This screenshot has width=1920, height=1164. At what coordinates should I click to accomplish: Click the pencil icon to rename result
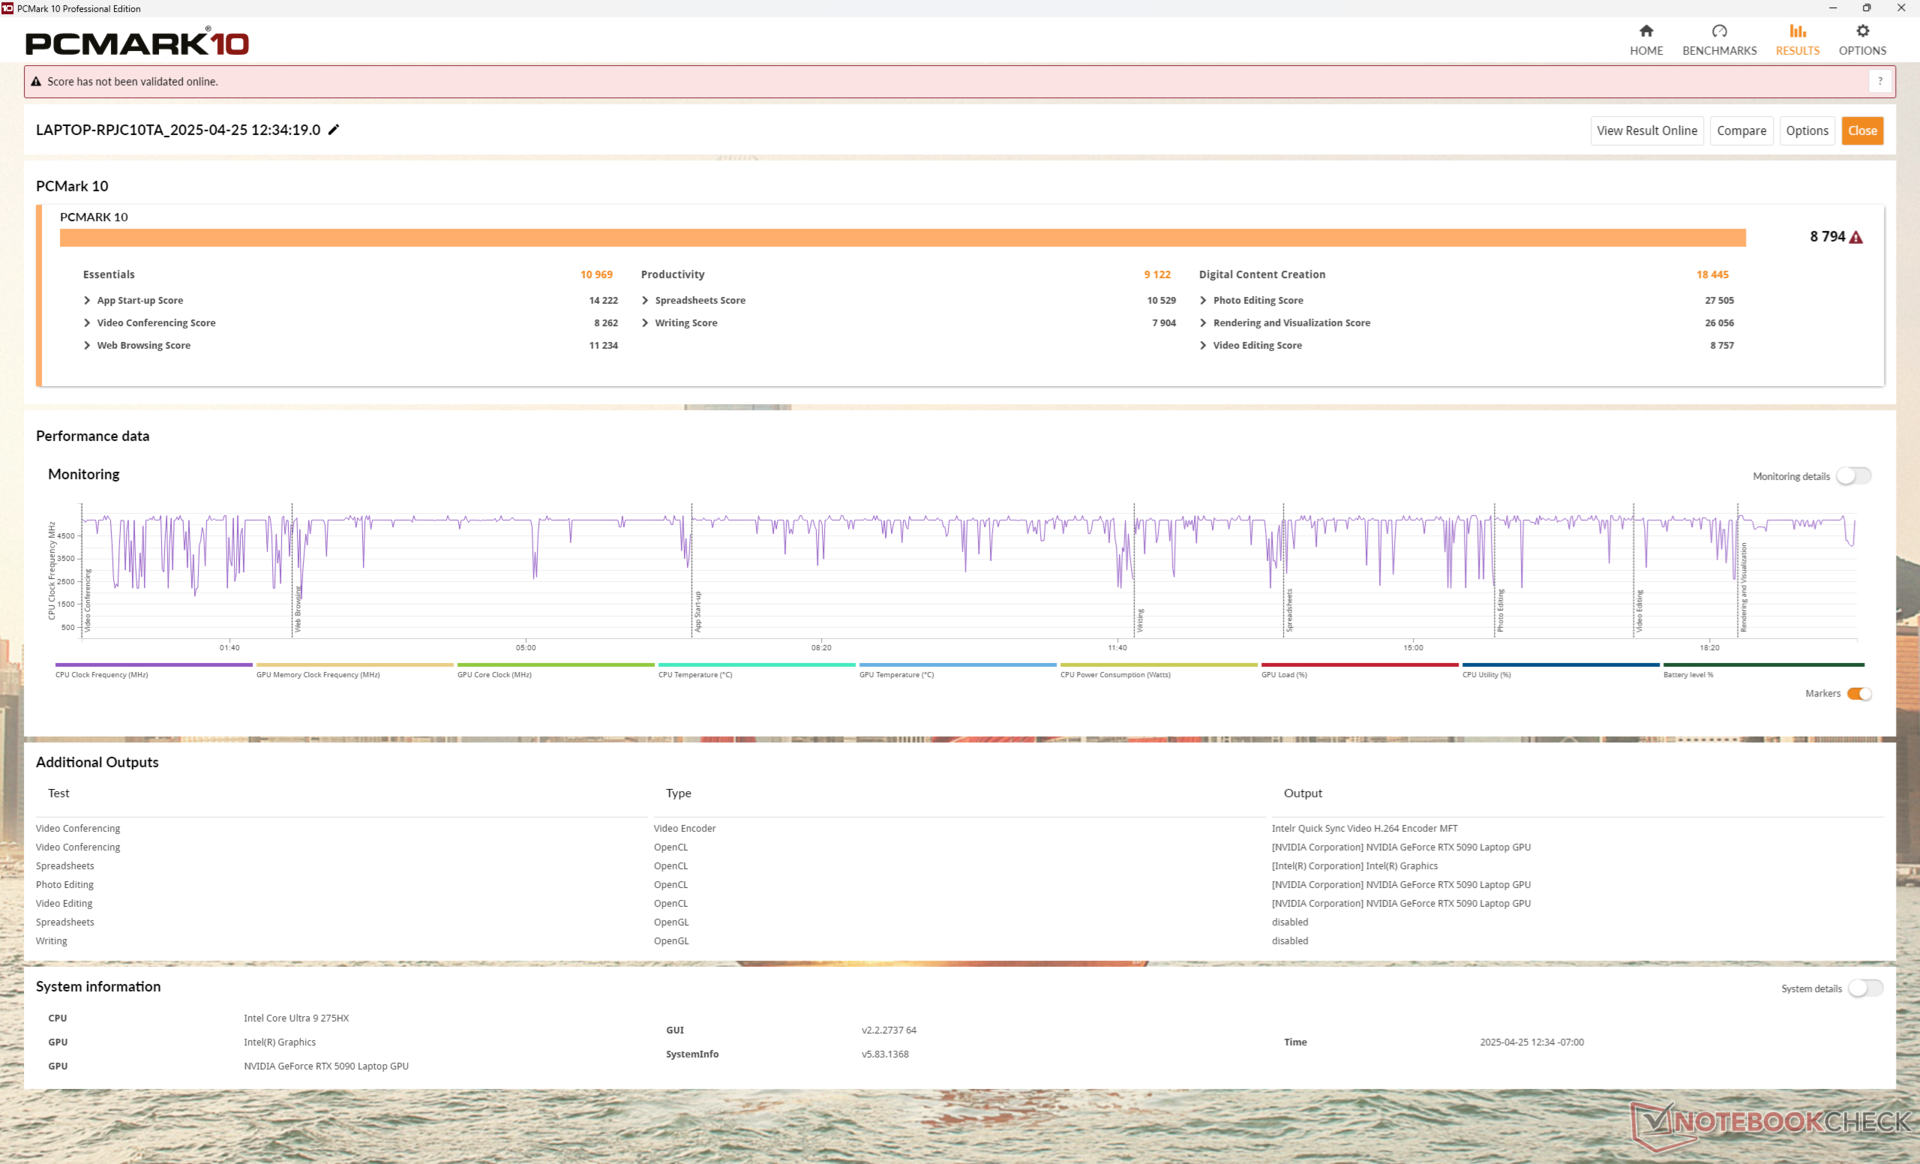point(334,129)
